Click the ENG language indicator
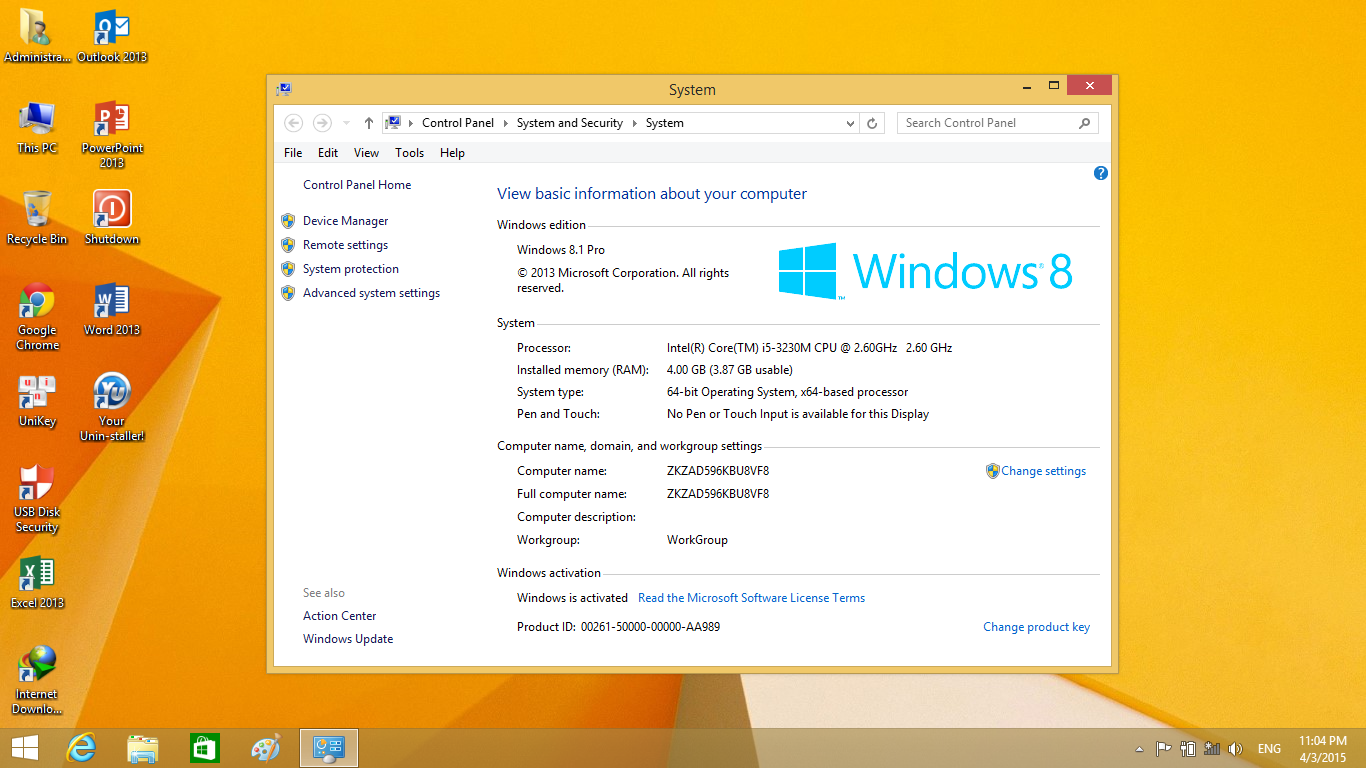The width and height of the screenshot is (1366, 768). [1269, 748]
